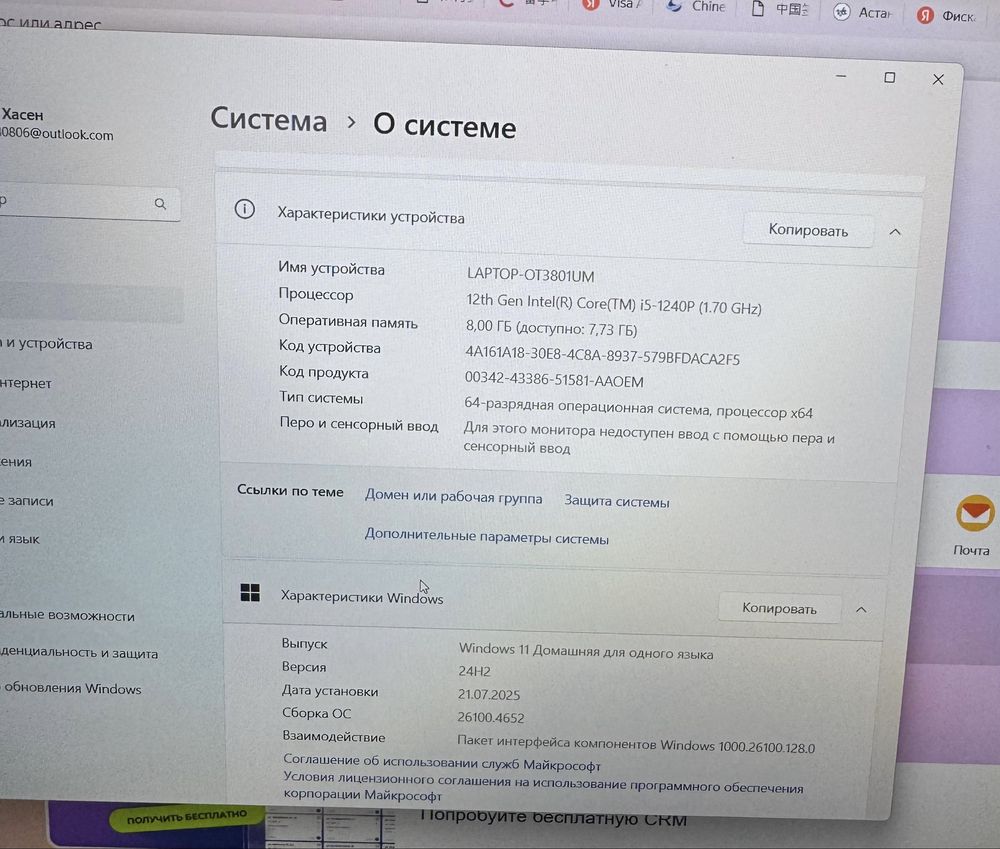Click the Windows logo beside Характеристики Windows
Screen dimensions: 1000x849
click(250, 593)
